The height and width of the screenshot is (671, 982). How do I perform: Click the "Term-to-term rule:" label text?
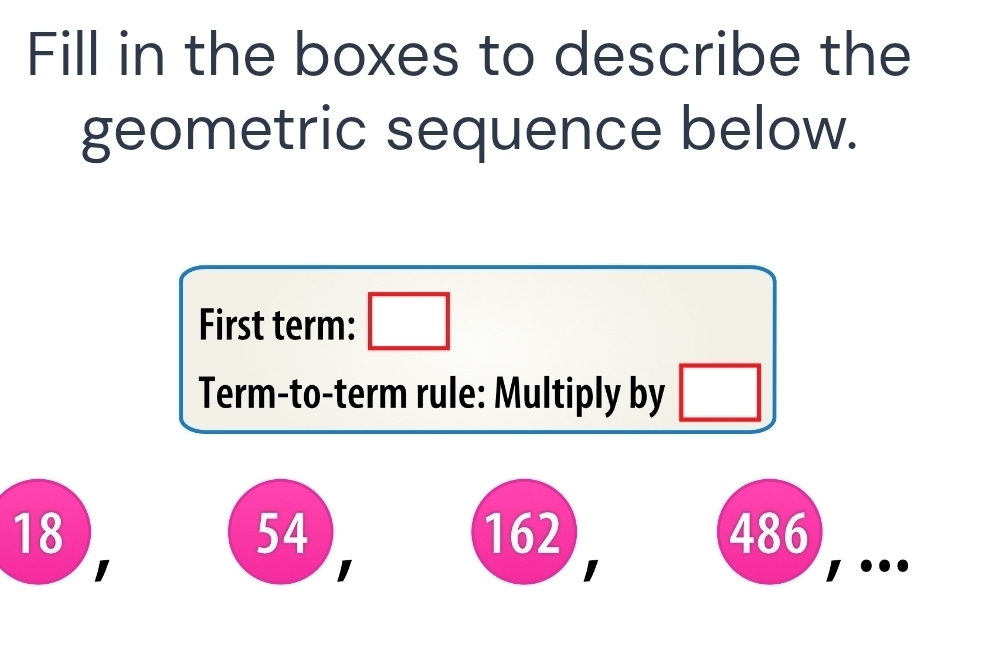[x=341, y=396]
